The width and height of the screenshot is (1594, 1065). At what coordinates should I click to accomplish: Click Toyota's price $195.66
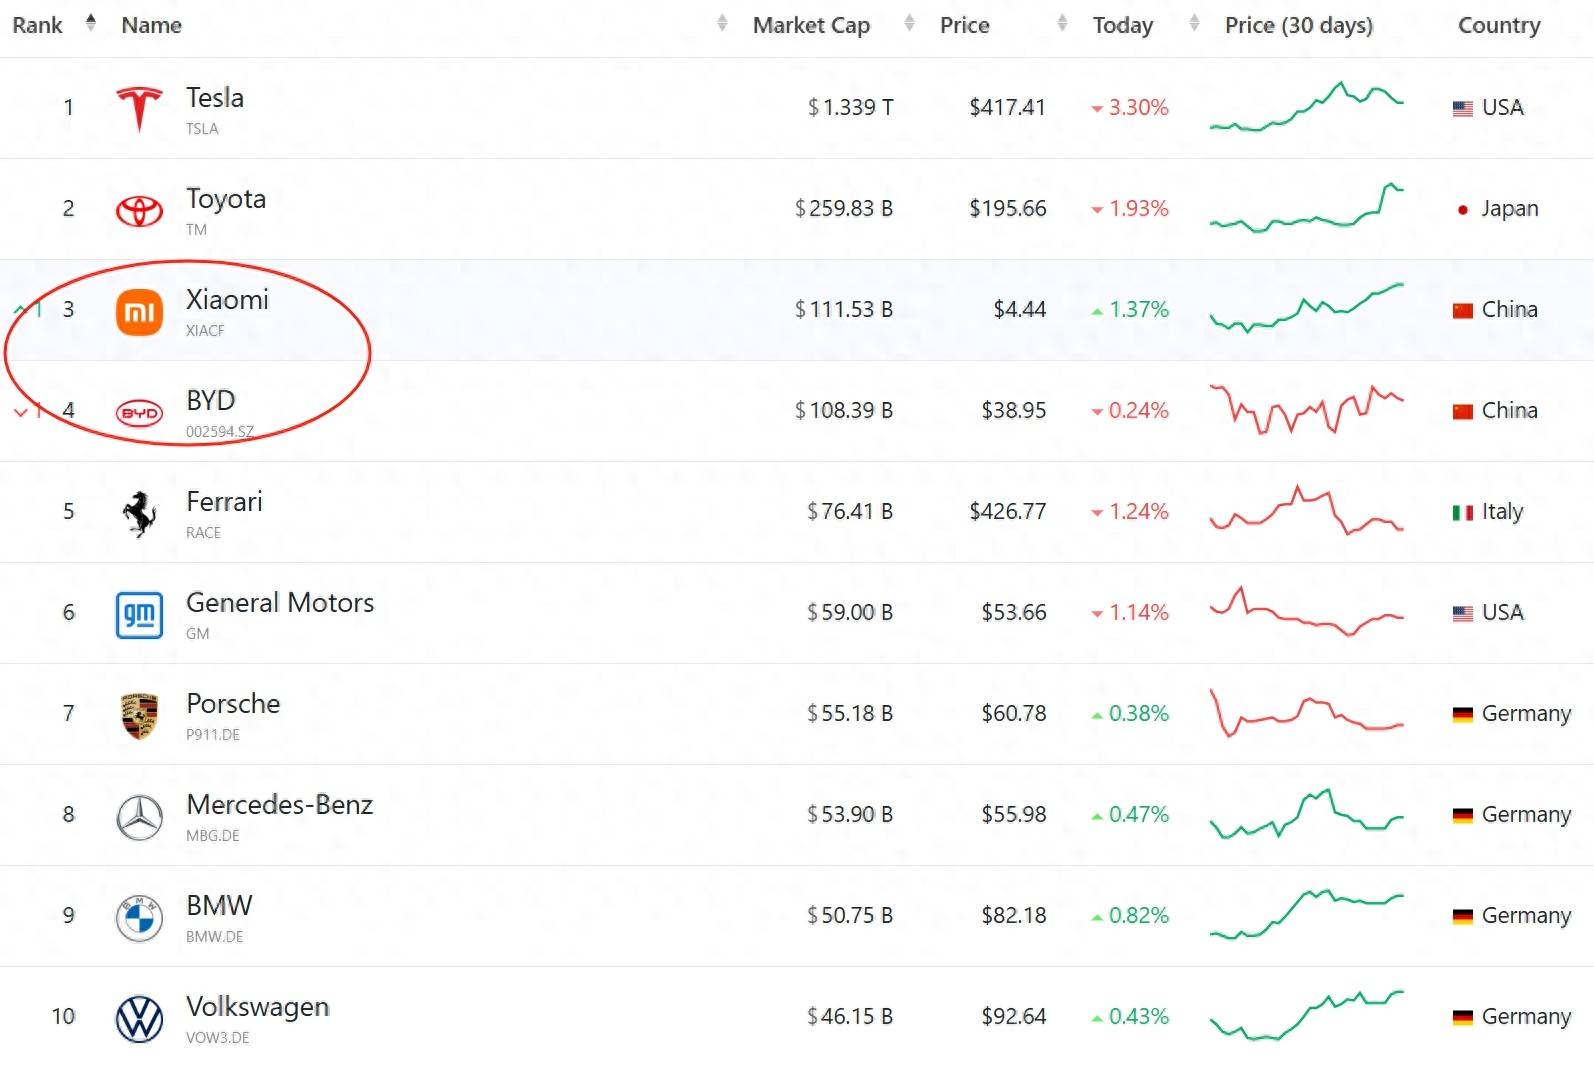tap(1007, 209)
